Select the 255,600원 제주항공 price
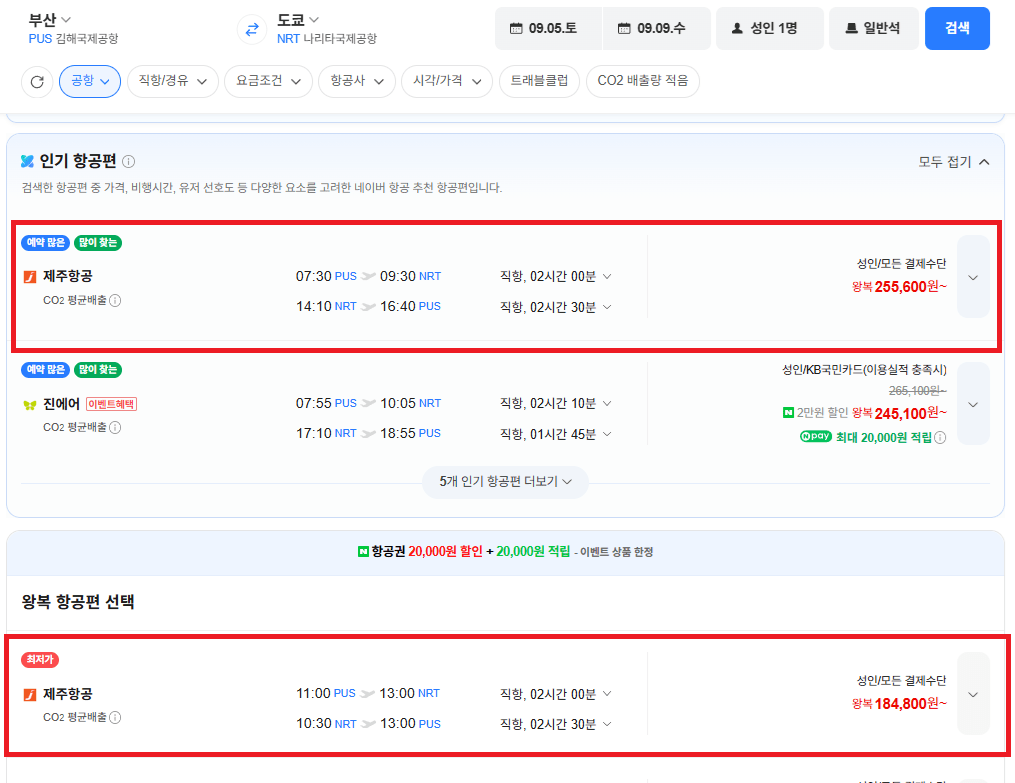The image size is (1015, 783). (900, 287)
